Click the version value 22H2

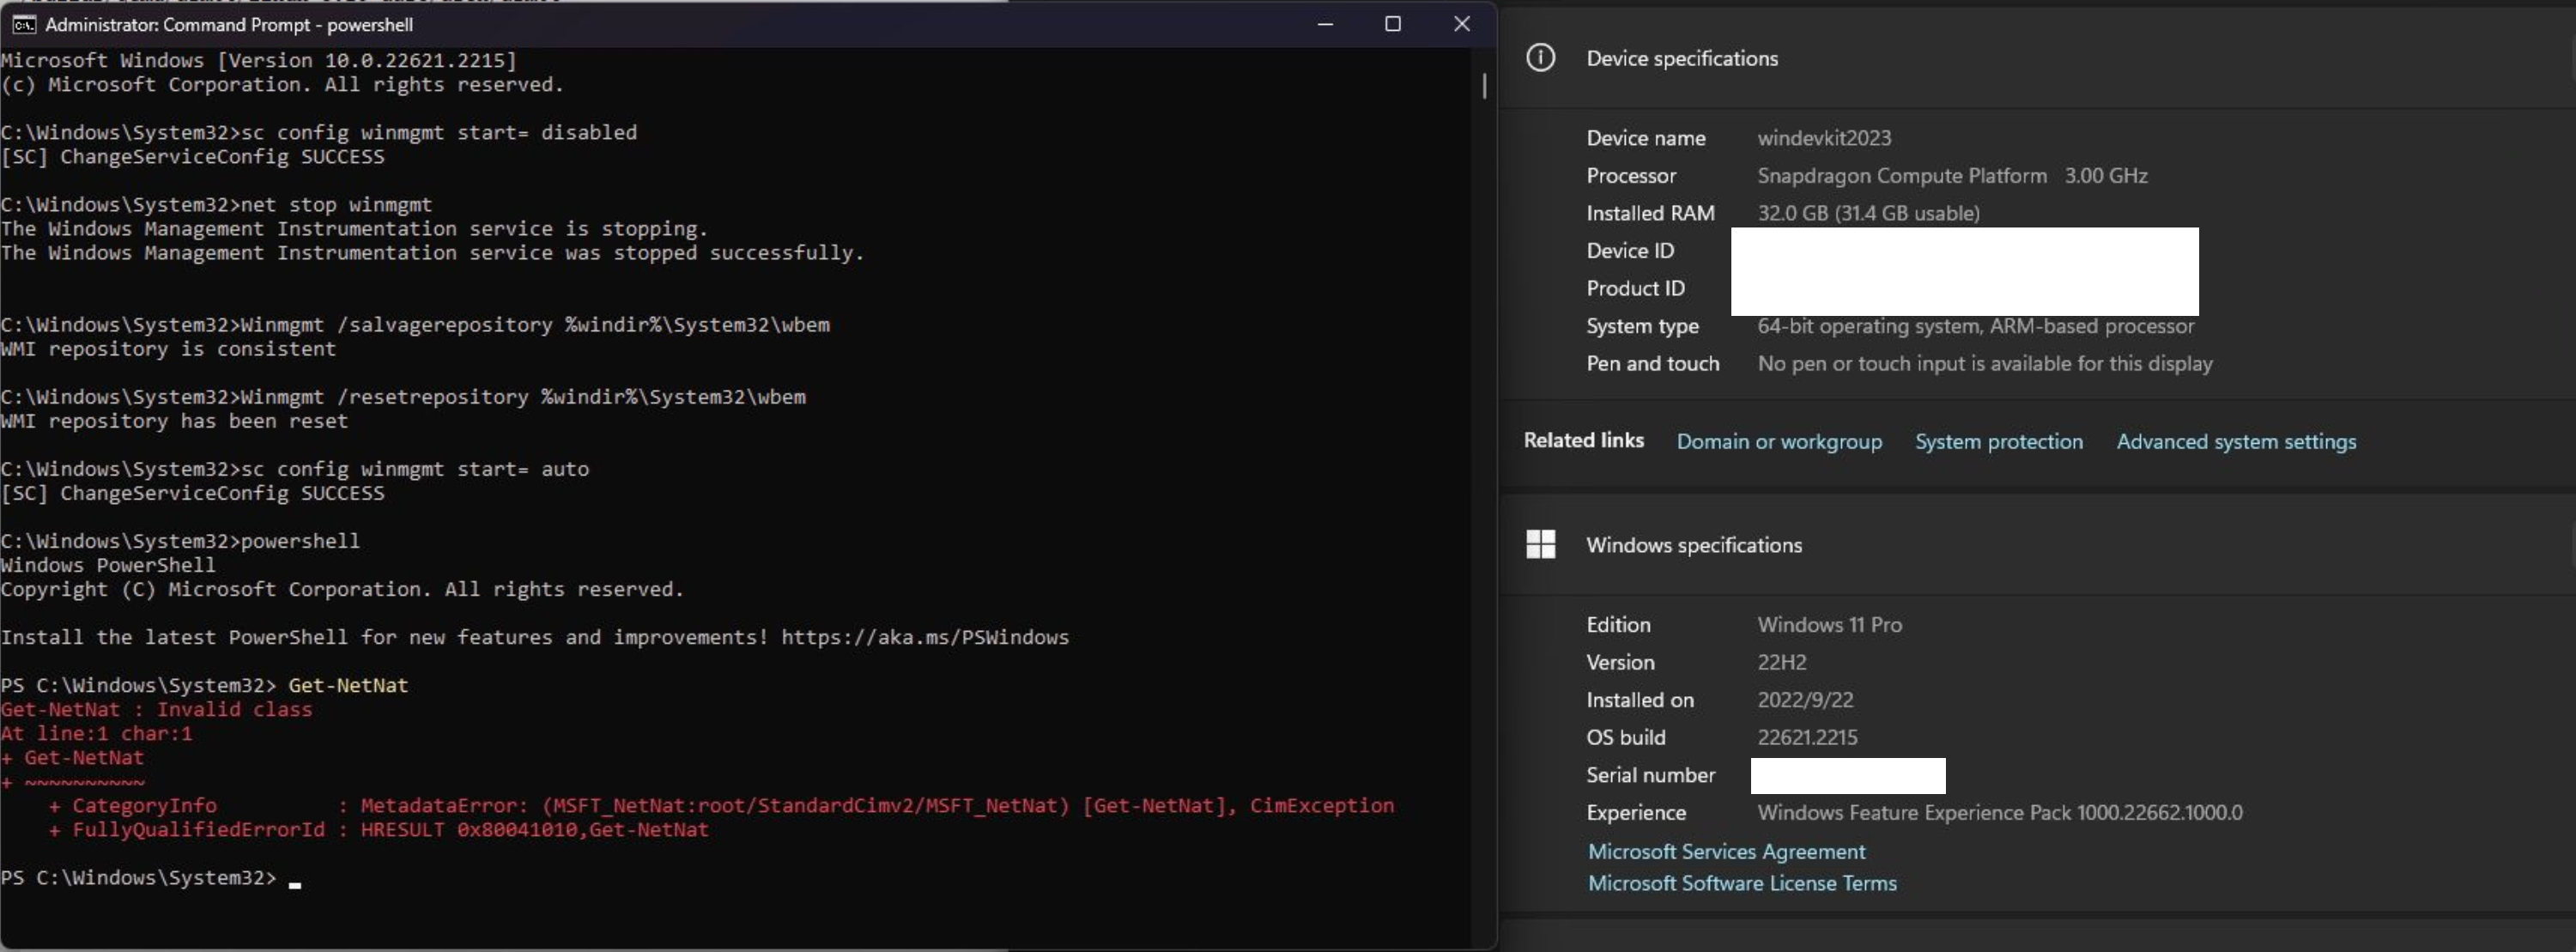coord(1782,662)
